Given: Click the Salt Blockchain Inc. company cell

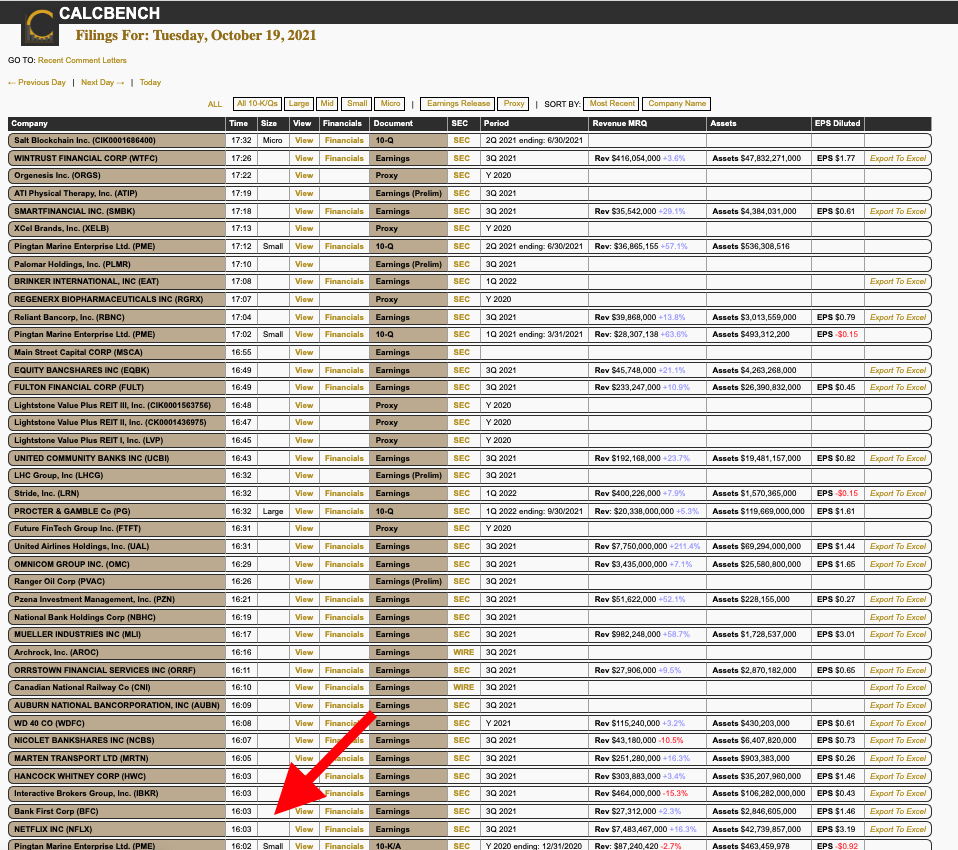Looking at the screenshot, I should coord(116,140).
